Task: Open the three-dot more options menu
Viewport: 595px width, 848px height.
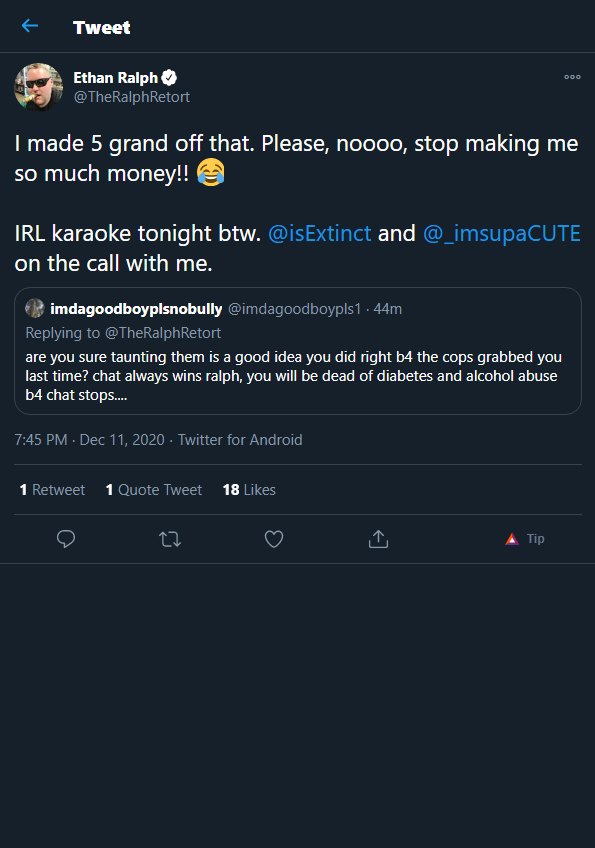Action: 572,77
